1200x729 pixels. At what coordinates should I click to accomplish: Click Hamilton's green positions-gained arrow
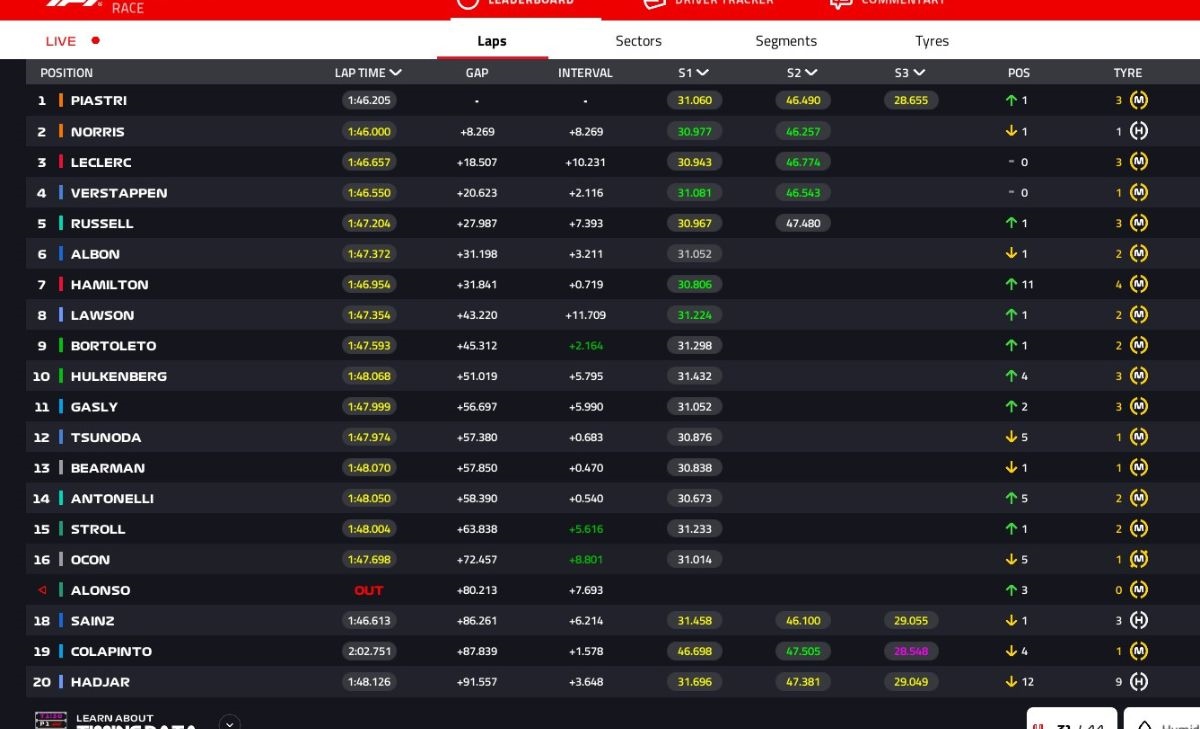click(x=1011, y=284)
